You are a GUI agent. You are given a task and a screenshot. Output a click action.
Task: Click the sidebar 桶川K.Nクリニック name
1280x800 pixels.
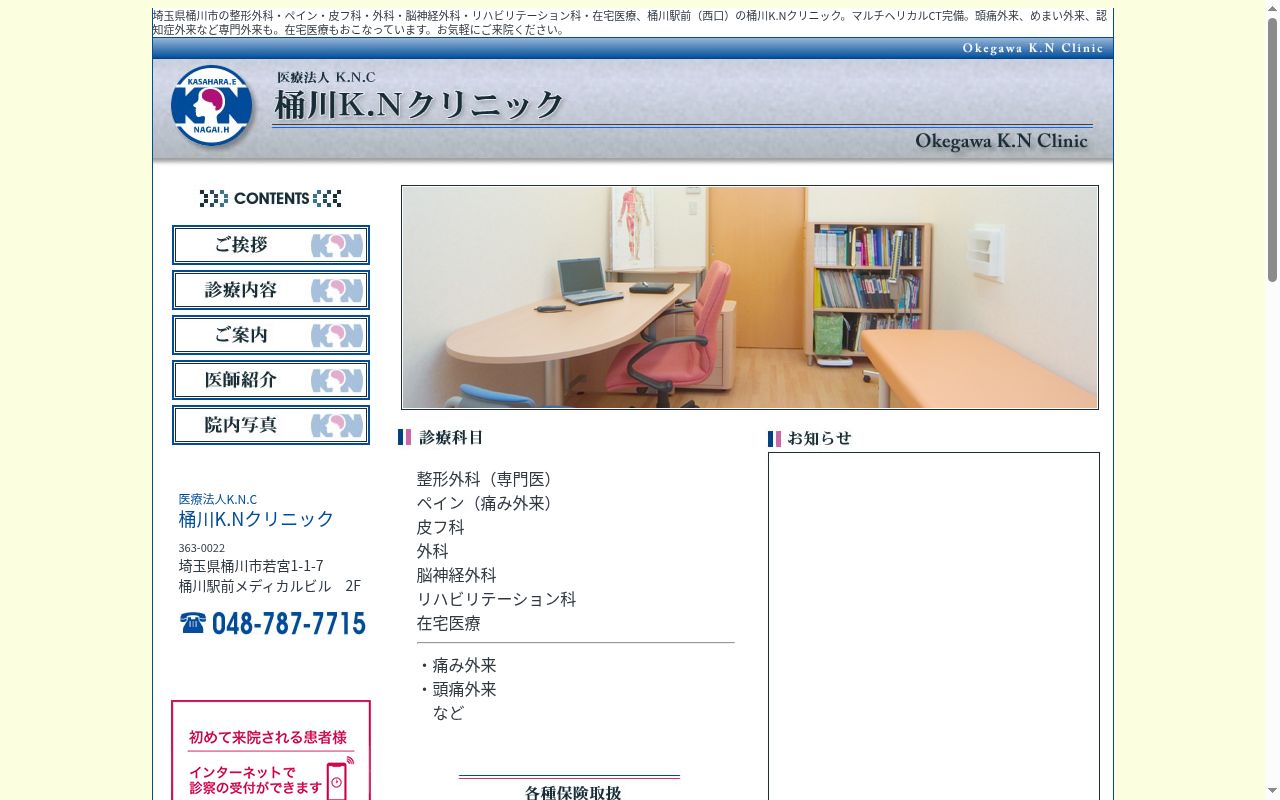[257, 518]
